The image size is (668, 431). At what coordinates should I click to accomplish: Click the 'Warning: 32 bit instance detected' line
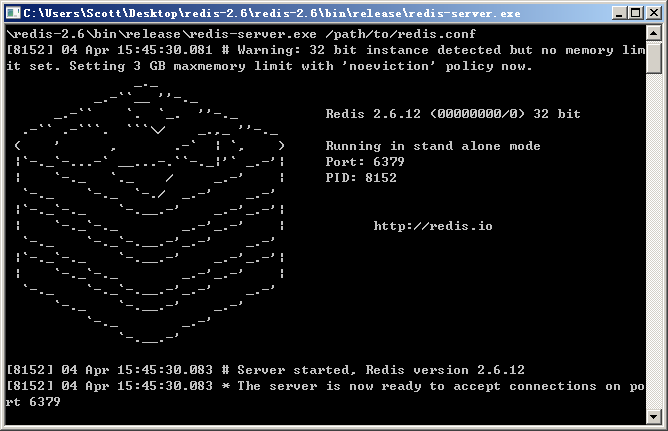click(x=325, y=50)
